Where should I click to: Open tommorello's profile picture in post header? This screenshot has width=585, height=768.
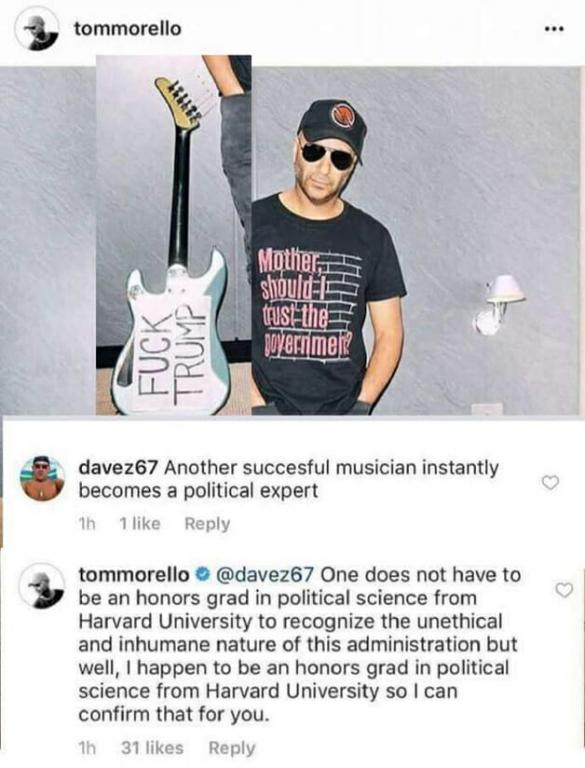coord(36,30)
